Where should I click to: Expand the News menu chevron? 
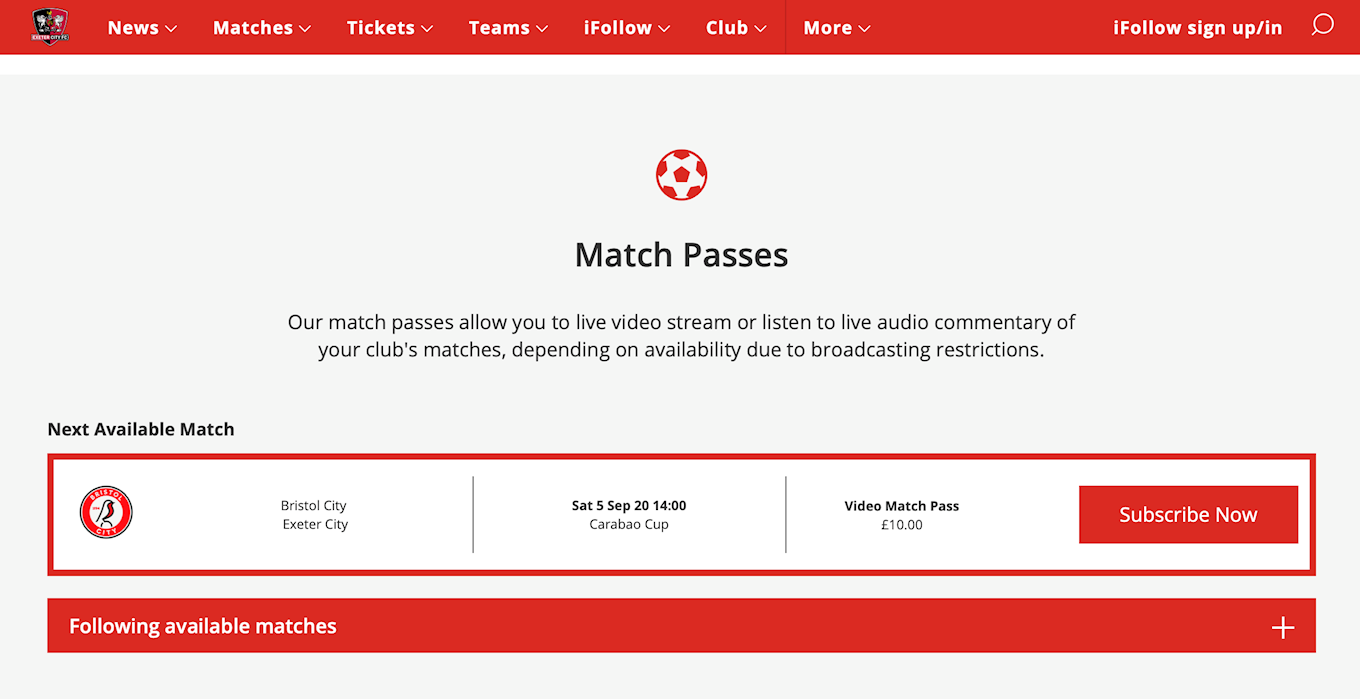point(171,29)
